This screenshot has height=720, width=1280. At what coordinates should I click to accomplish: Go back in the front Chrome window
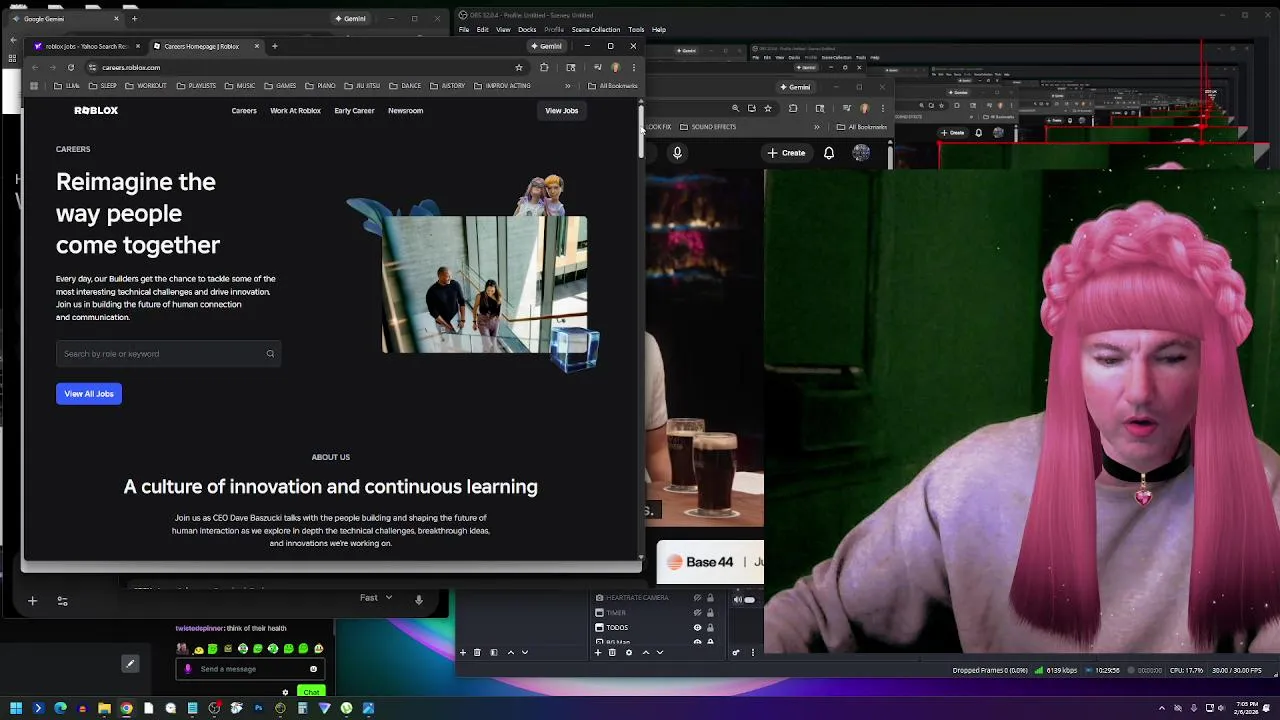[x=34, y=67]
